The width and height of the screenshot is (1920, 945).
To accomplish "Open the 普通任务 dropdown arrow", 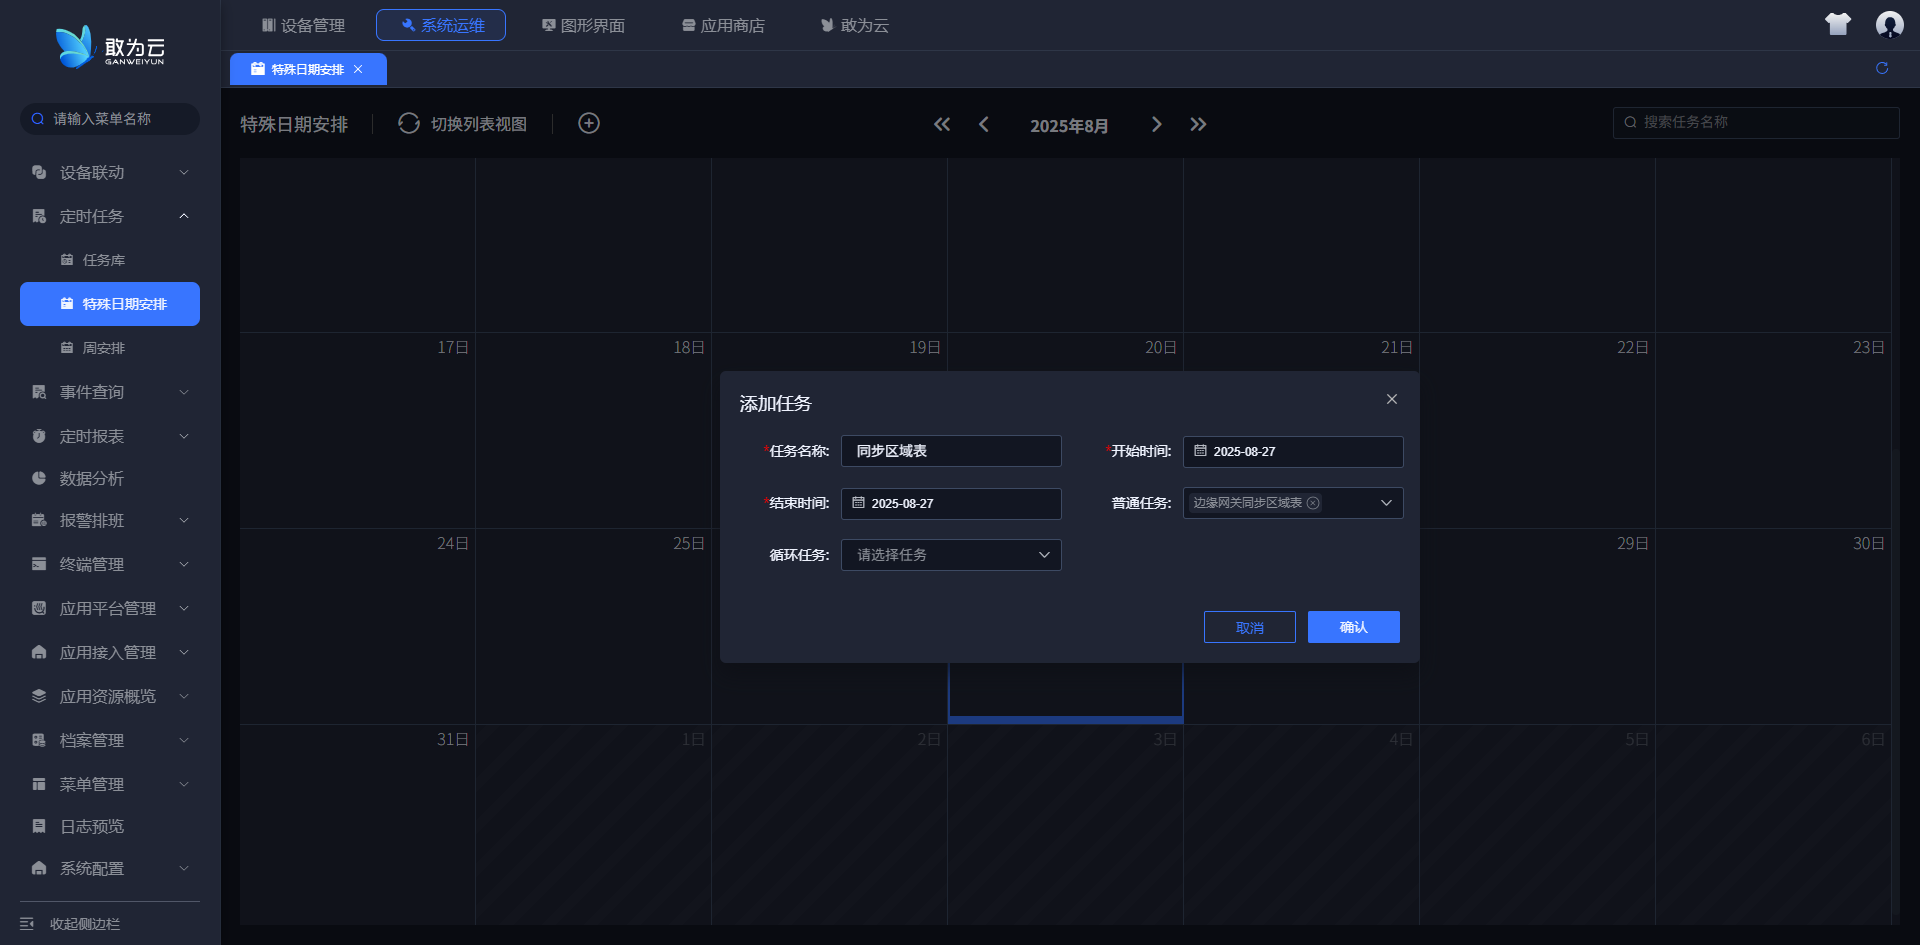I will [x=1386, y=503].
